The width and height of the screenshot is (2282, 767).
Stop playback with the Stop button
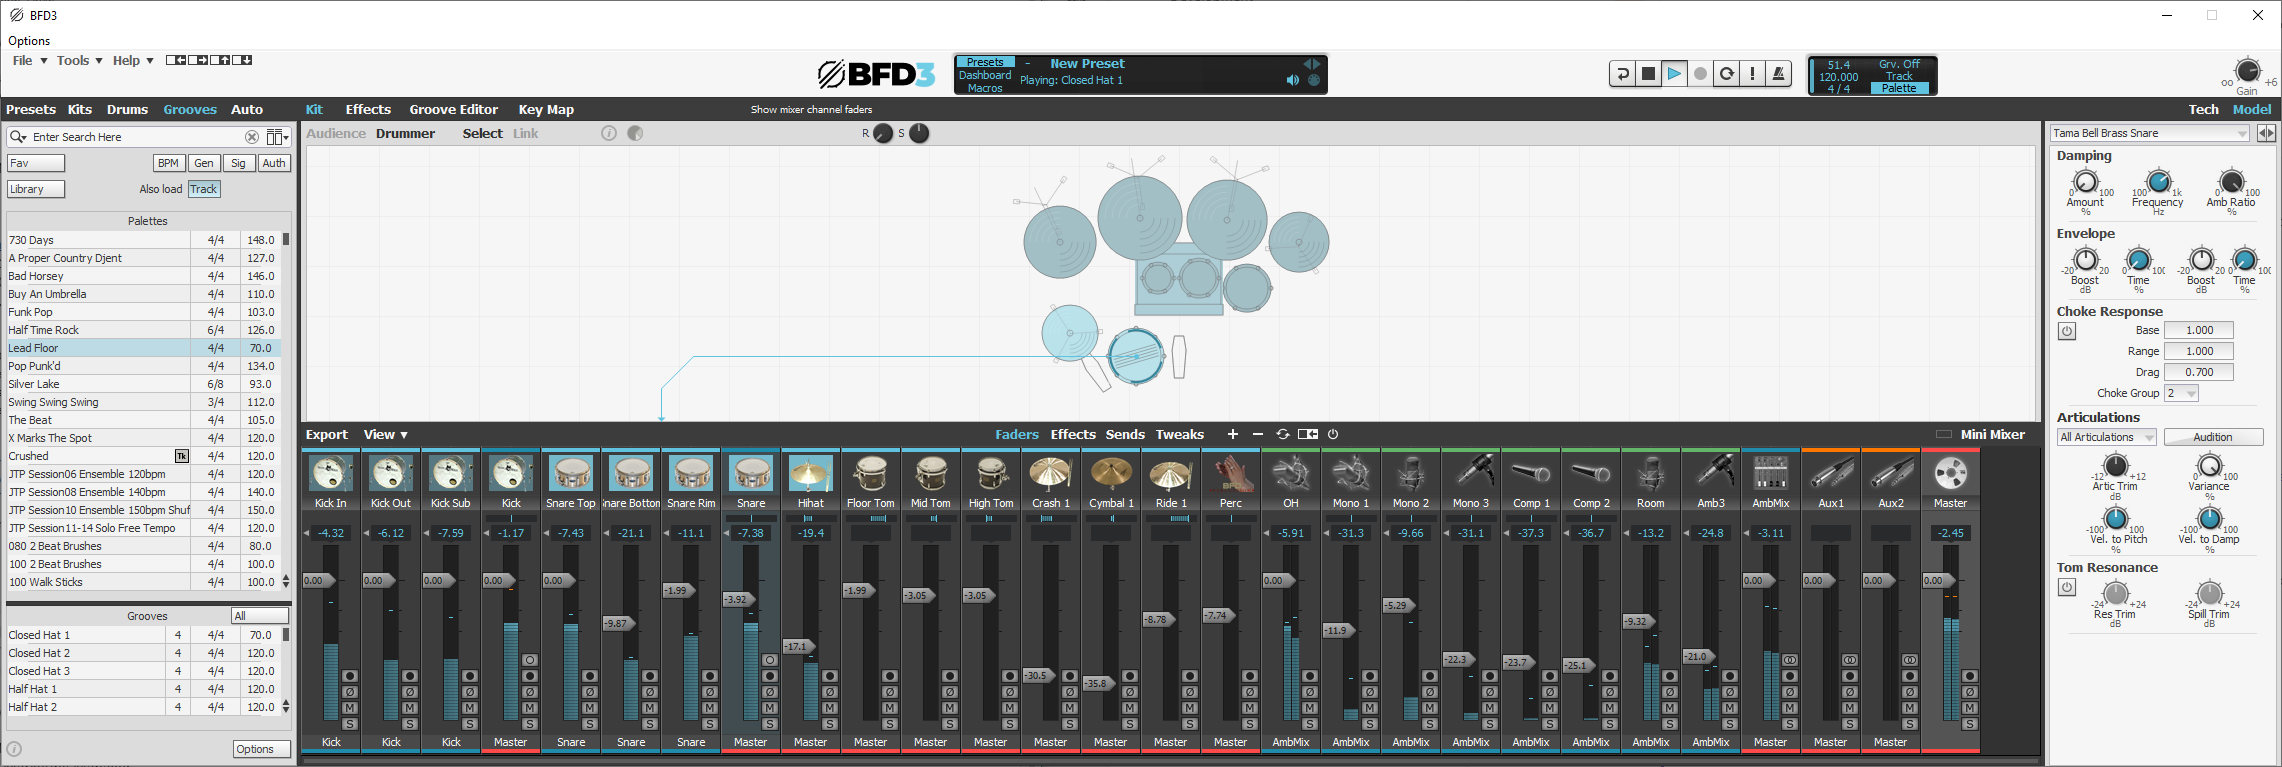(x=1648, y=74)
